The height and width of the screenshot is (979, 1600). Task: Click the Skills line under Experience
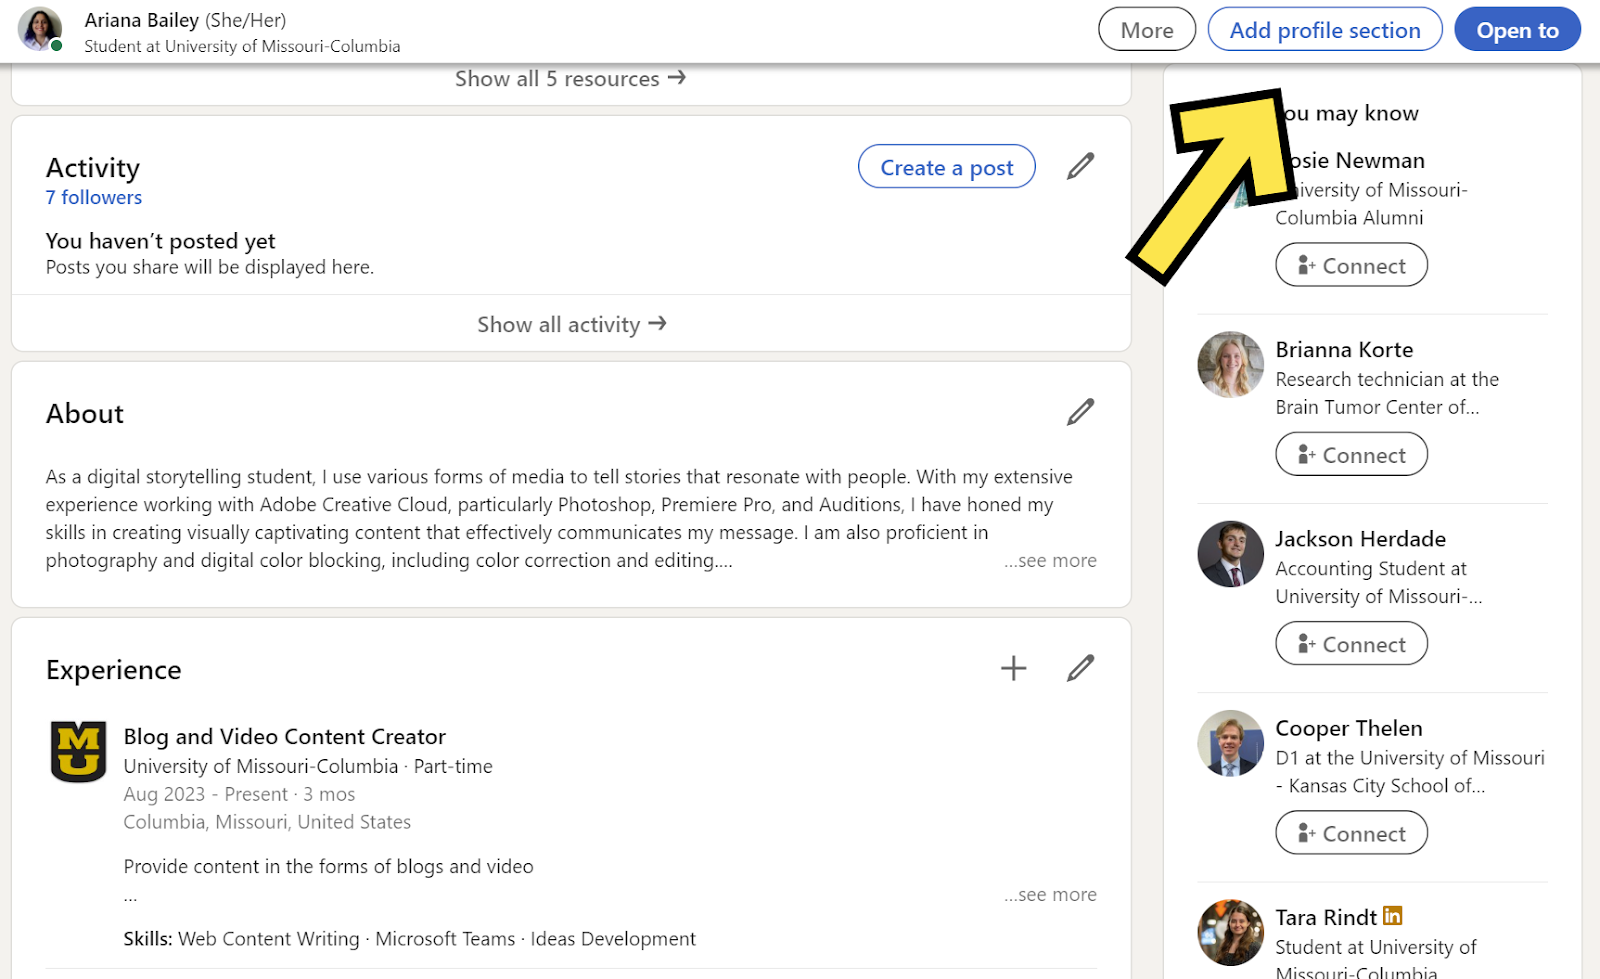click(x=410, y=939)
